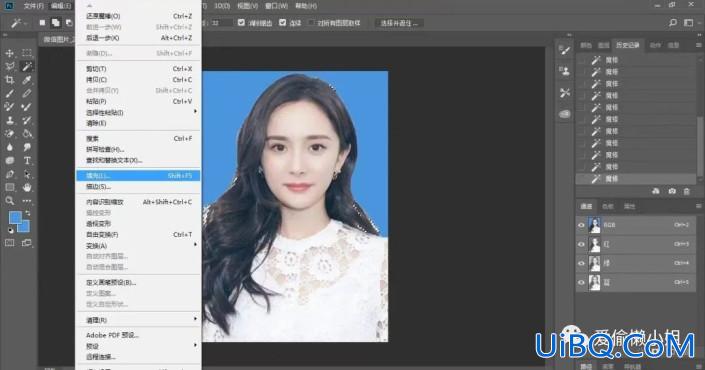Screen dimensions: 705x370
Task: Open the workspace switcher icon
Action: [x=688, y=22]
